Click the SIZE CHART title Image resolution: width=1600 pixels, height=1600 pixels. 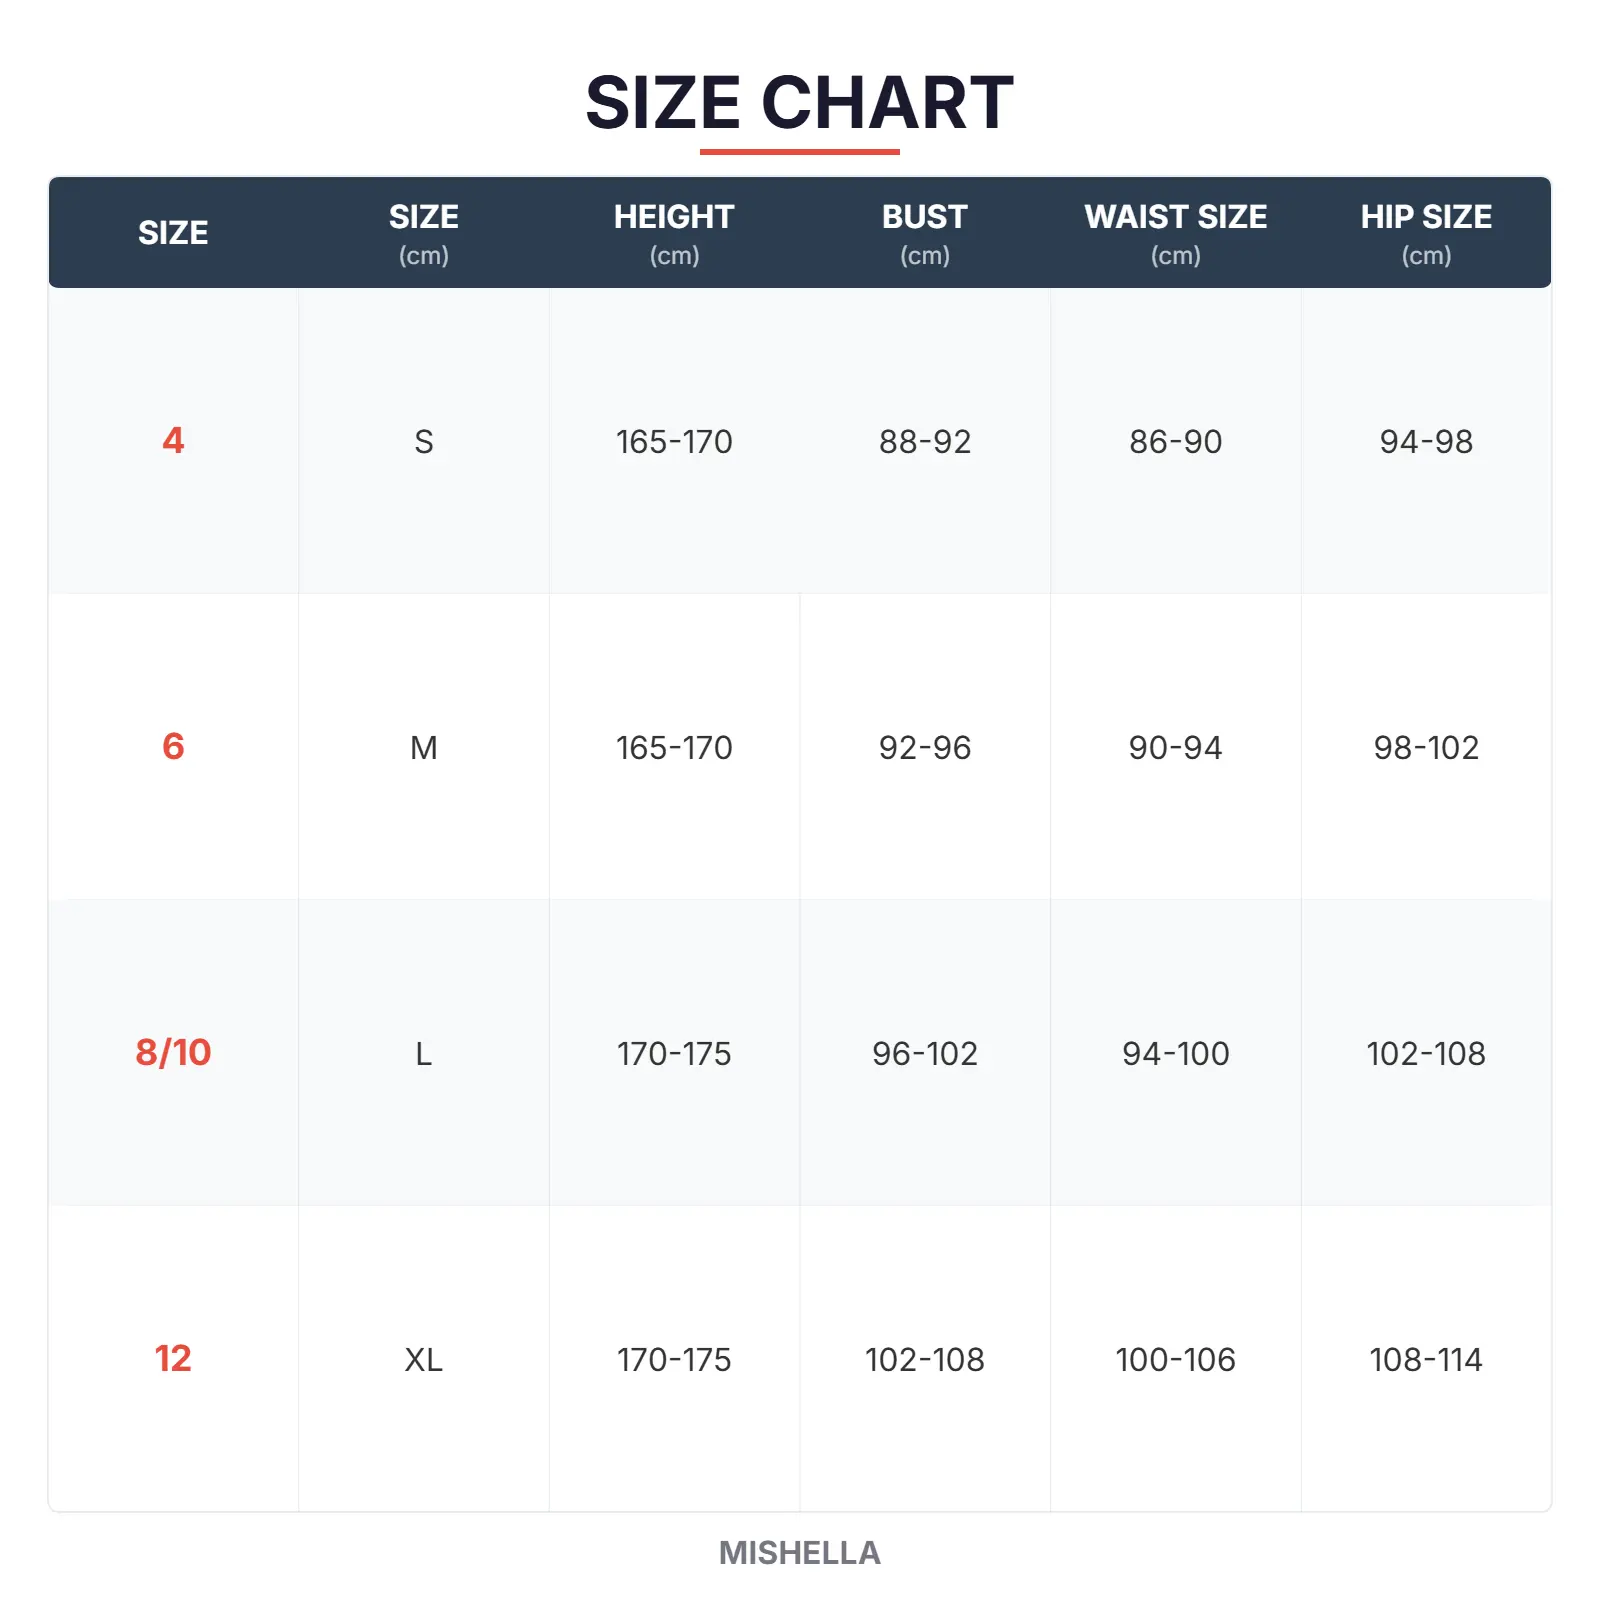[799, 103]
